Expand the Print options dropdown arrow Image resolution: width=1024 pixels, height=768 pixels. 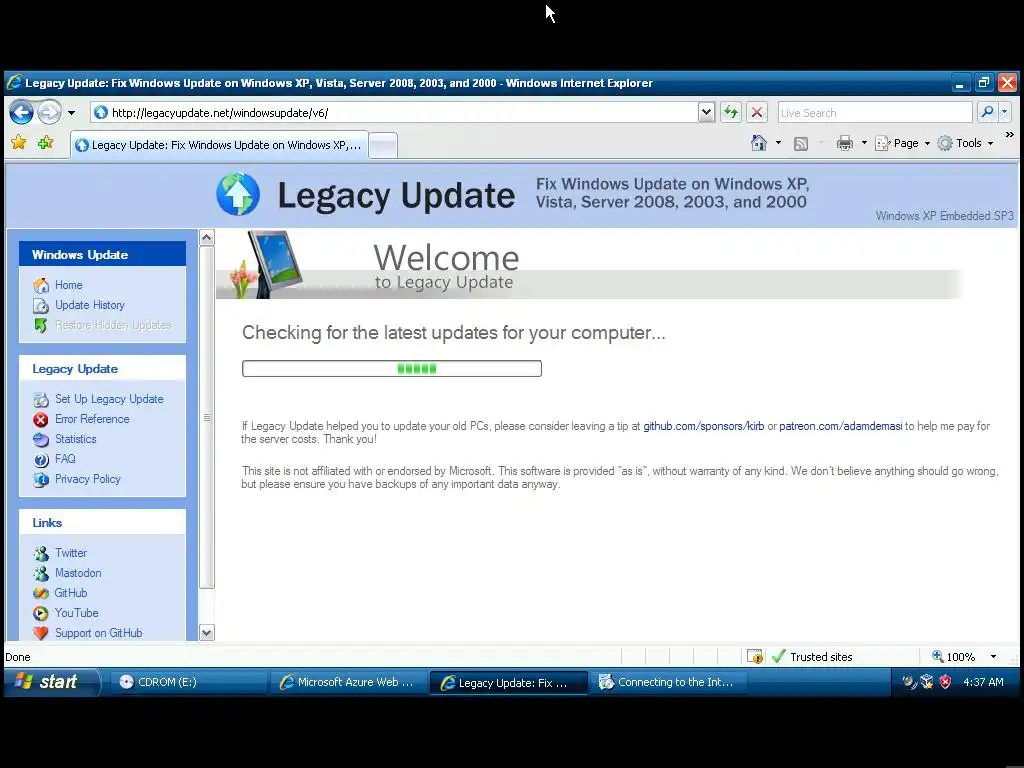(864, 143)
